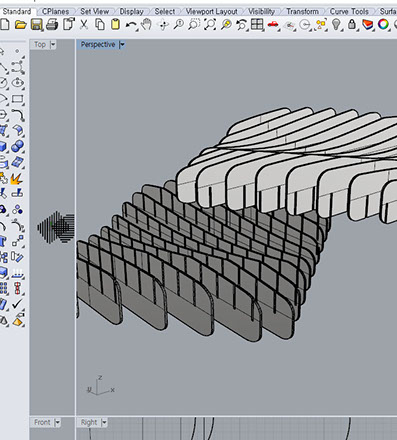Open the Top viewport dropdown arrow
The image size is (397, 440).
point(53,45)
